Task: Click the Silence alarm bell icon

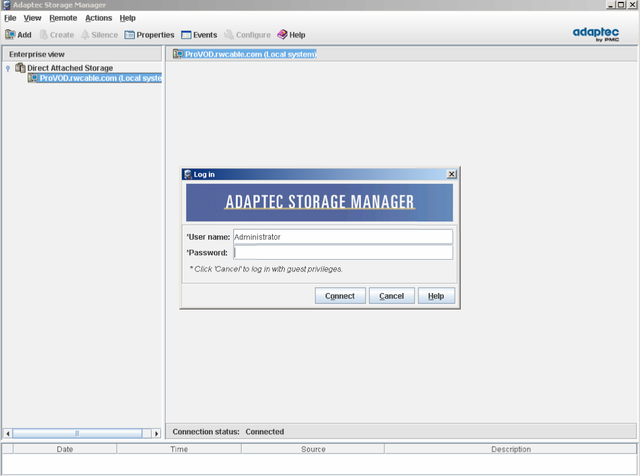Action: 85,35
